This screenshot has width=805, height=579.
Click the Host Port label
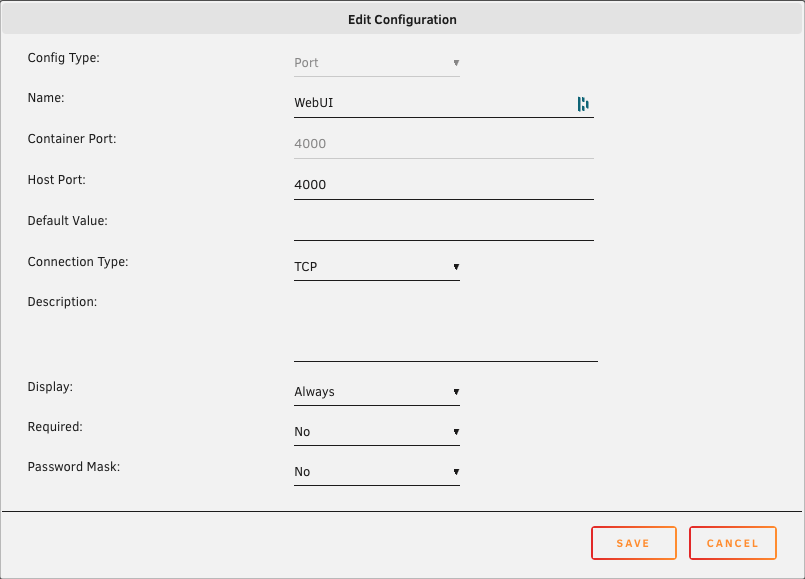56,180
